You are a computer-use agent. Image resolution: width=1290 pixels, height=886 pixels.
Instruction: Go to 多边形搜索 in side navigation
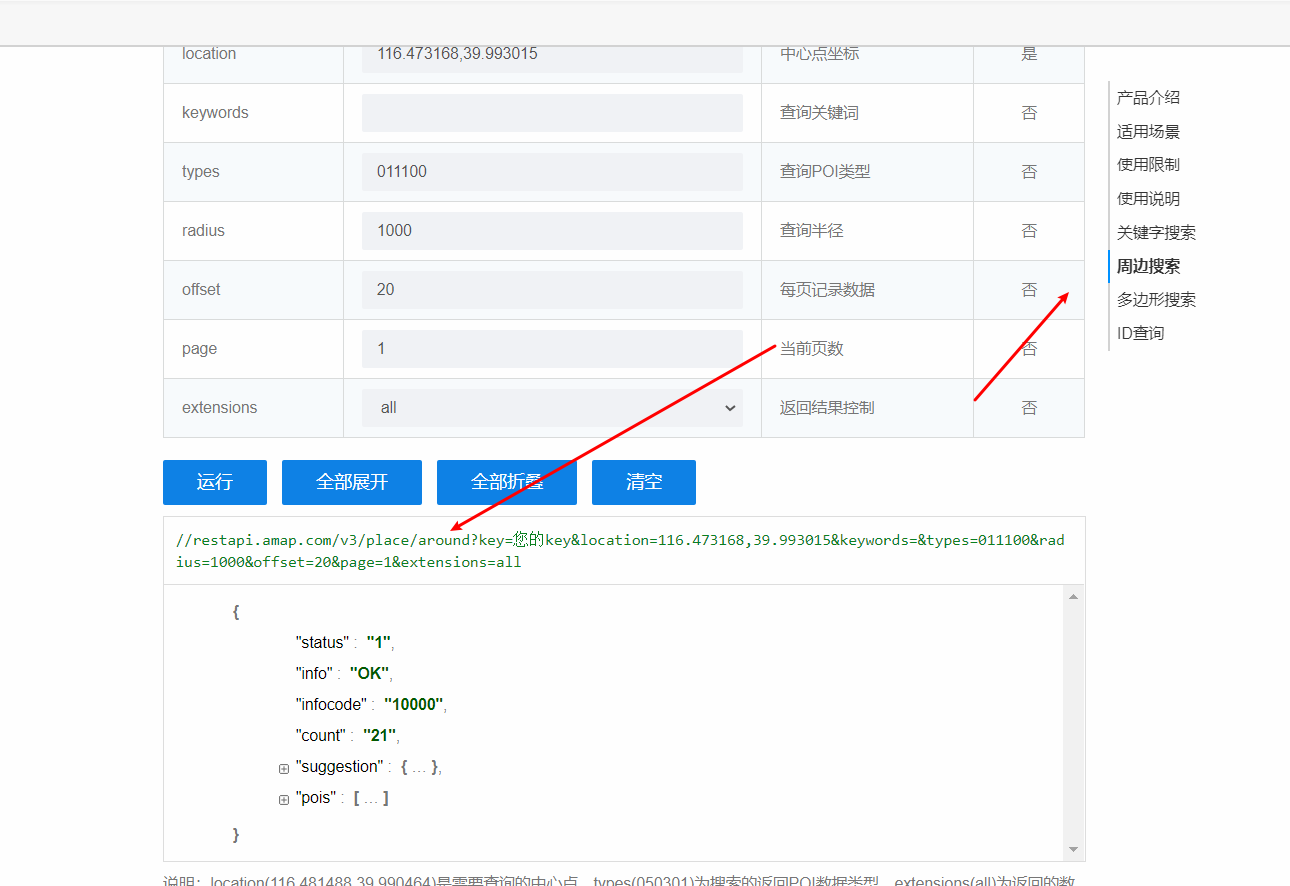(x=1156, y=300)
